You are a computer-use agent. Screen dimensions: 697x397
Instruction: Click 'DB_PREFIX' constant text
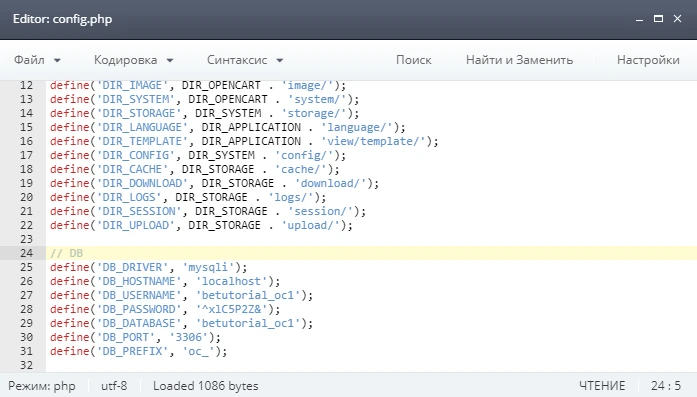[x=132, y=351]
